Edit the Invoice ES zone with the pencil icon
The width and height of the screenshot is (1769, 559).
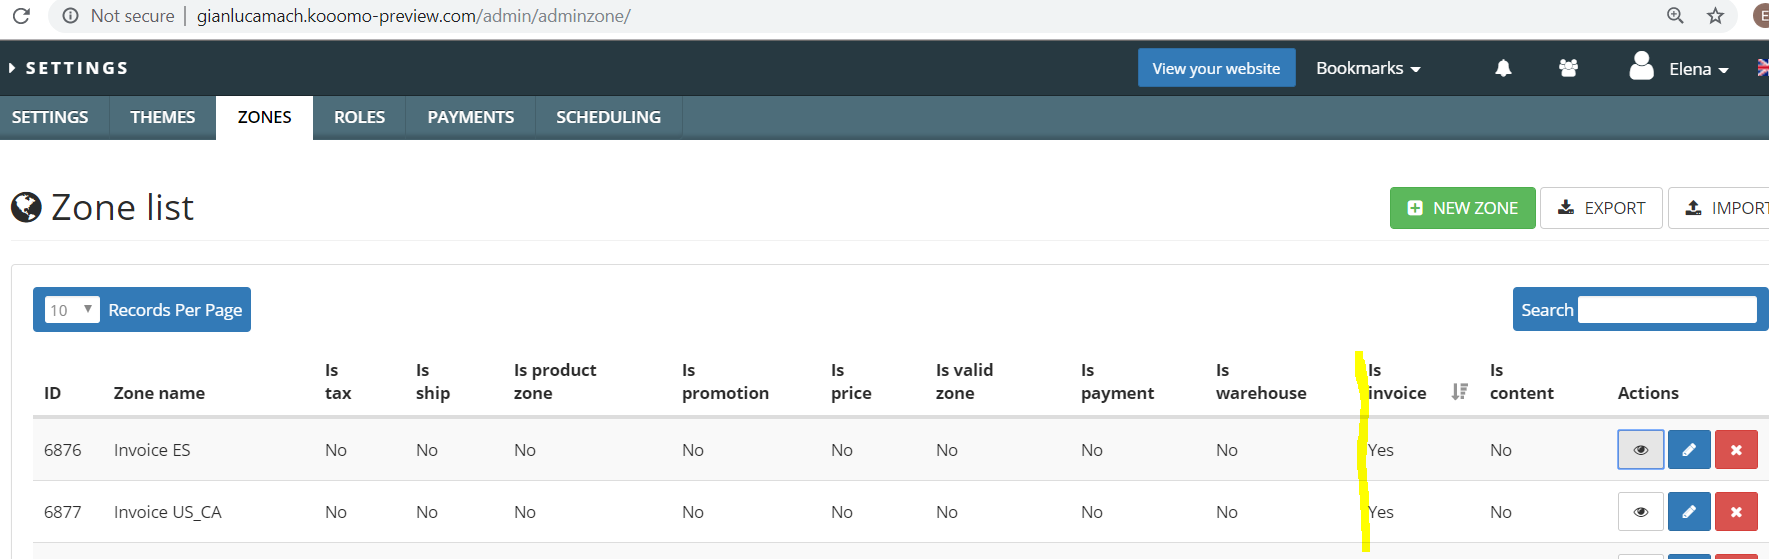pyautogui.click(x=1689, y=450)
